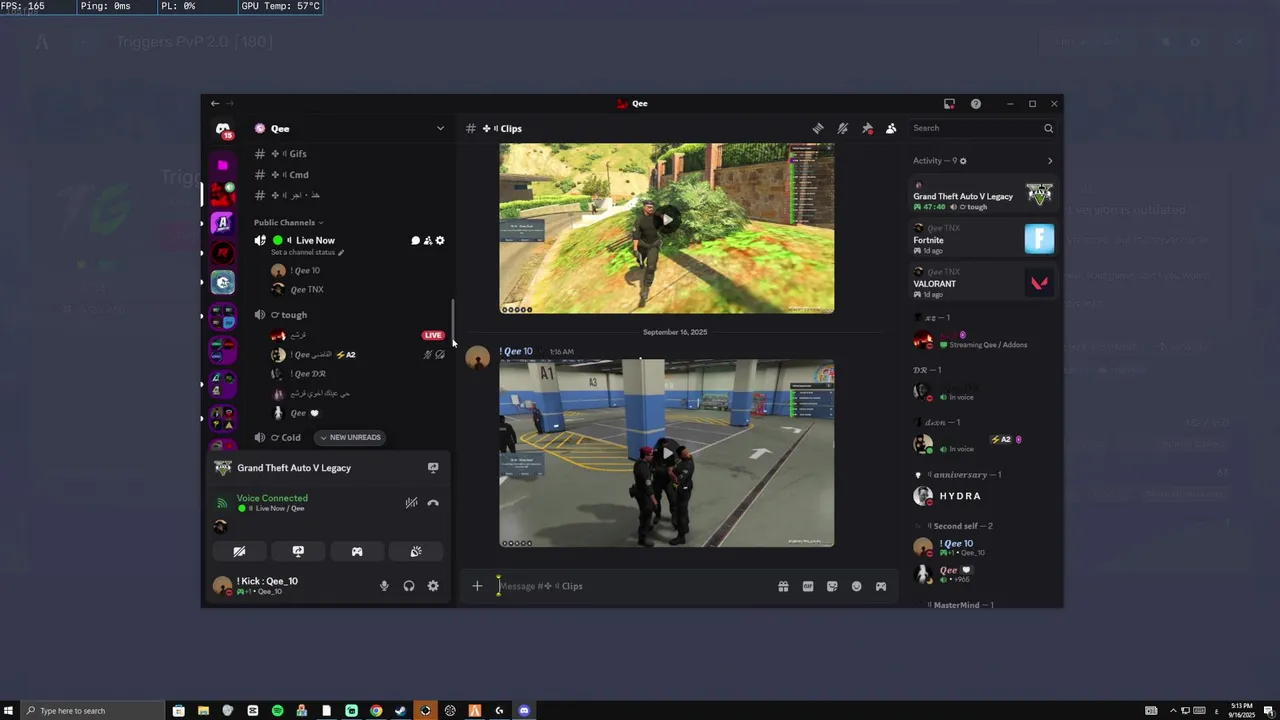The image size is (1280, 720).
Task: Open Discord direct messages home icon
Action: [223, 129]
